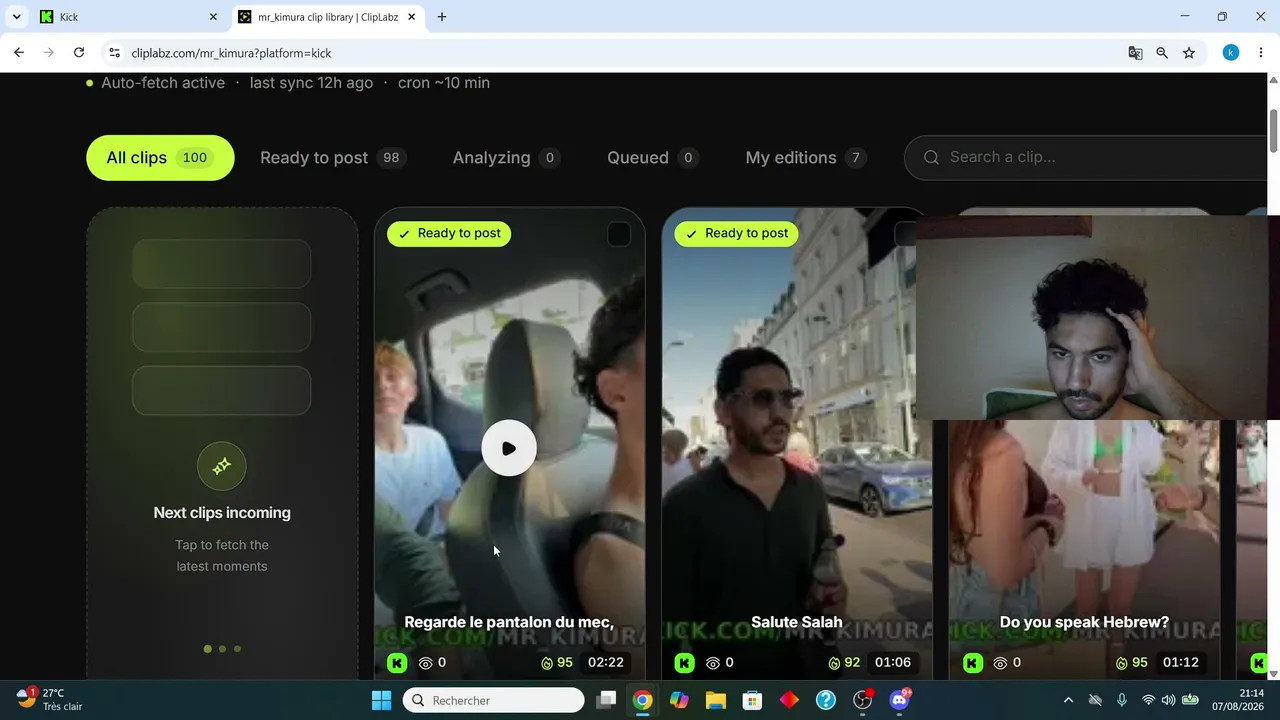The height and width of the screenshot is (720, 1280).
Task: Click the Kick logo on the "Do you speak Hebrew?" clip
Action: [x=972, y=662]
